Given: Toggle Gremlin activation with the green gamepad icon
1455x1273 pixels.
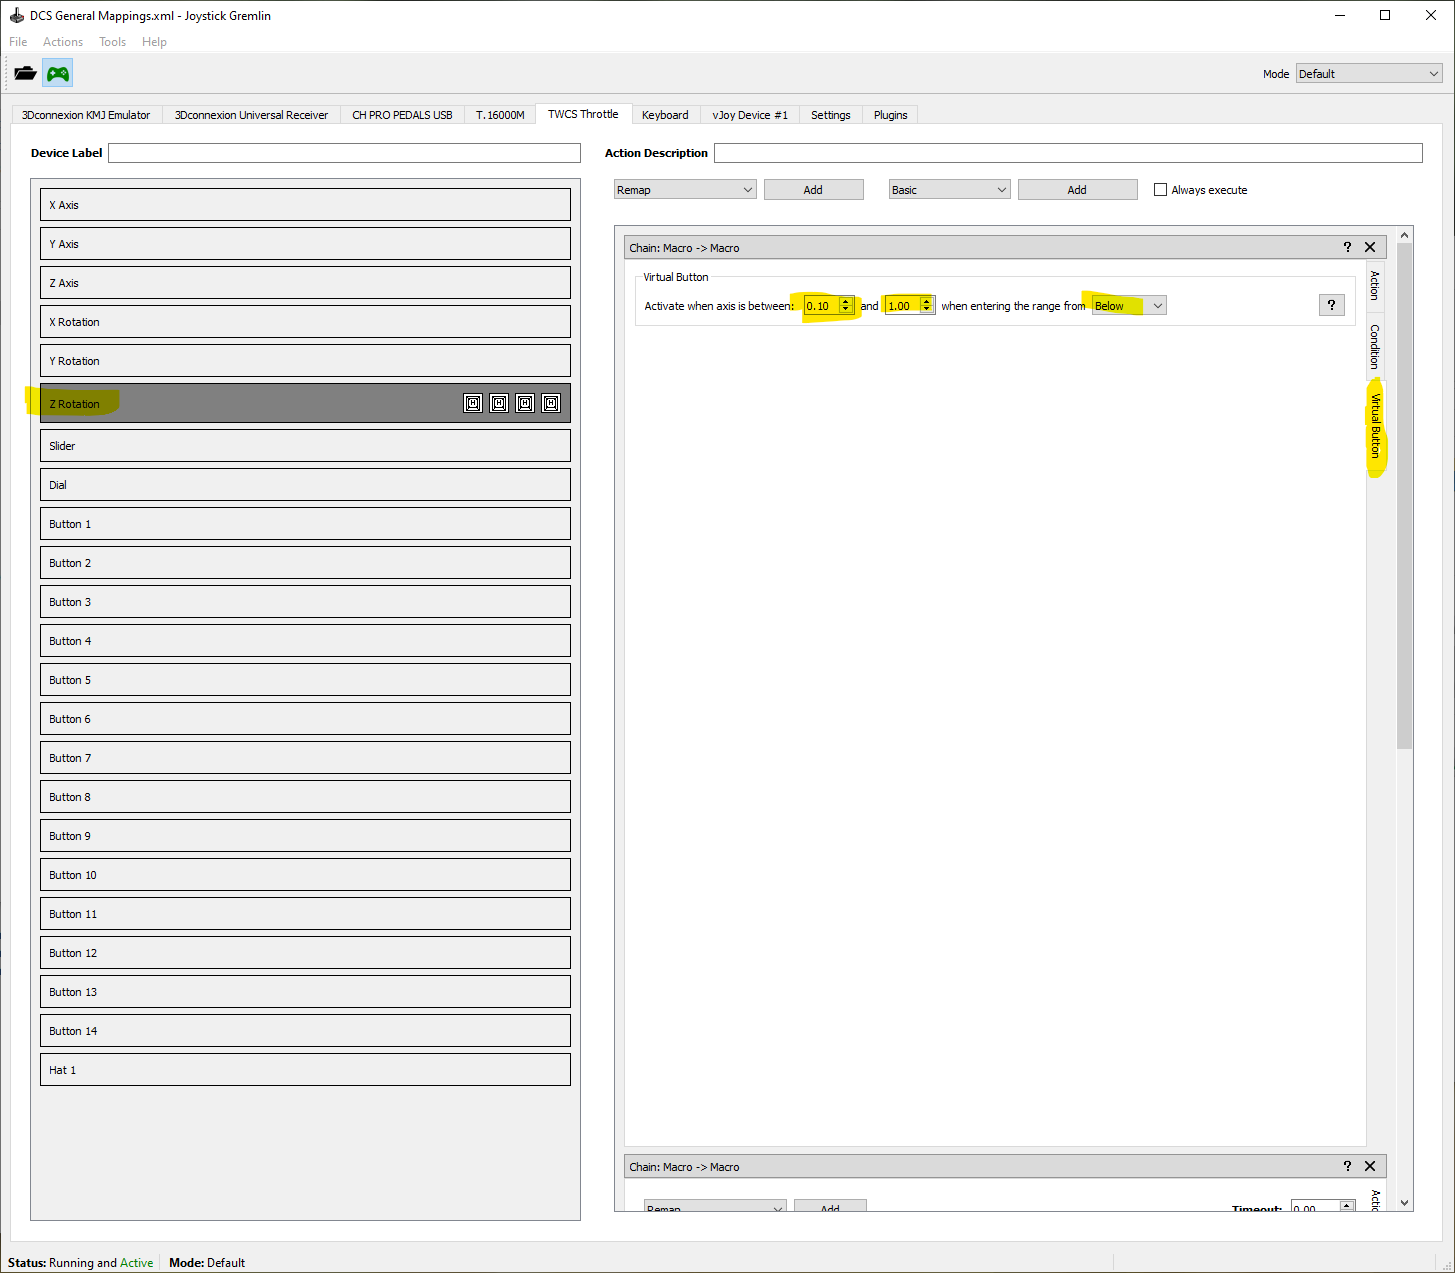Looking at the screenshot, I should point(58,73).
